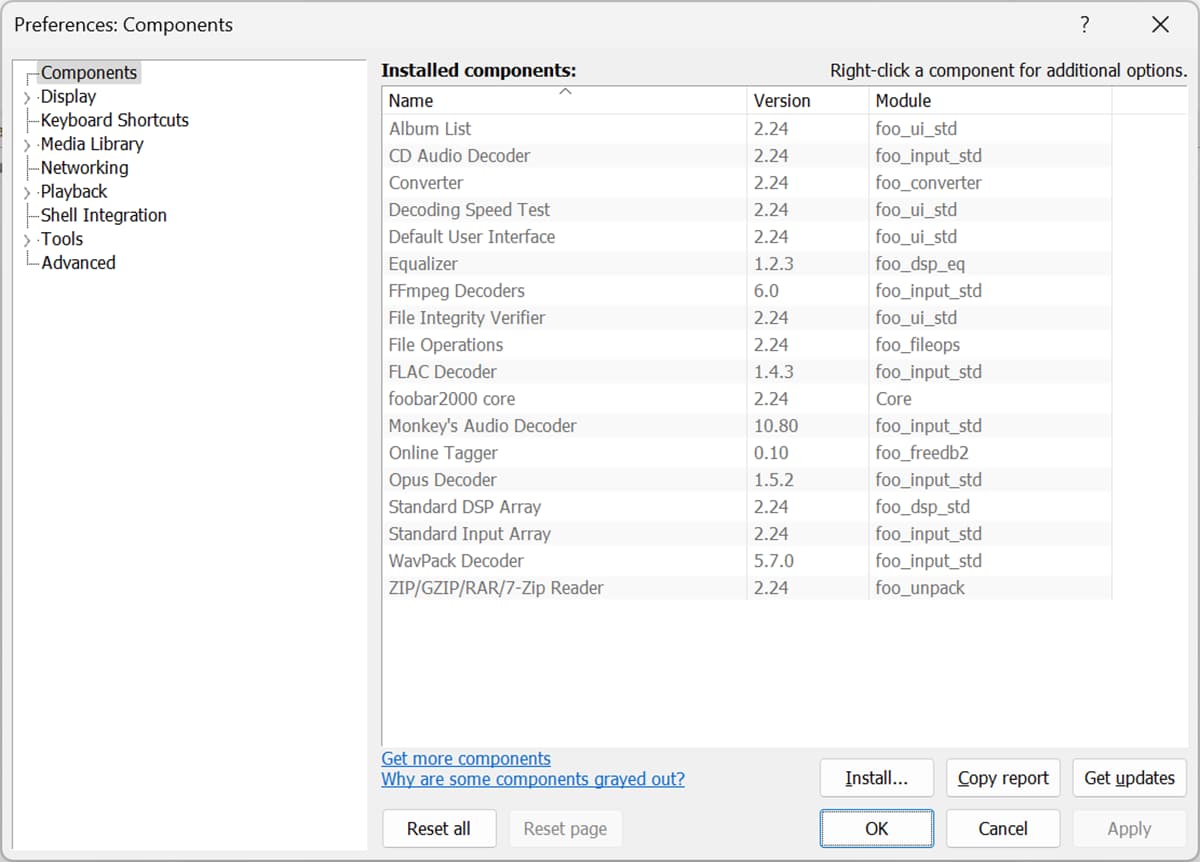Dismiss dialog with Cancel

[1002, 828]
